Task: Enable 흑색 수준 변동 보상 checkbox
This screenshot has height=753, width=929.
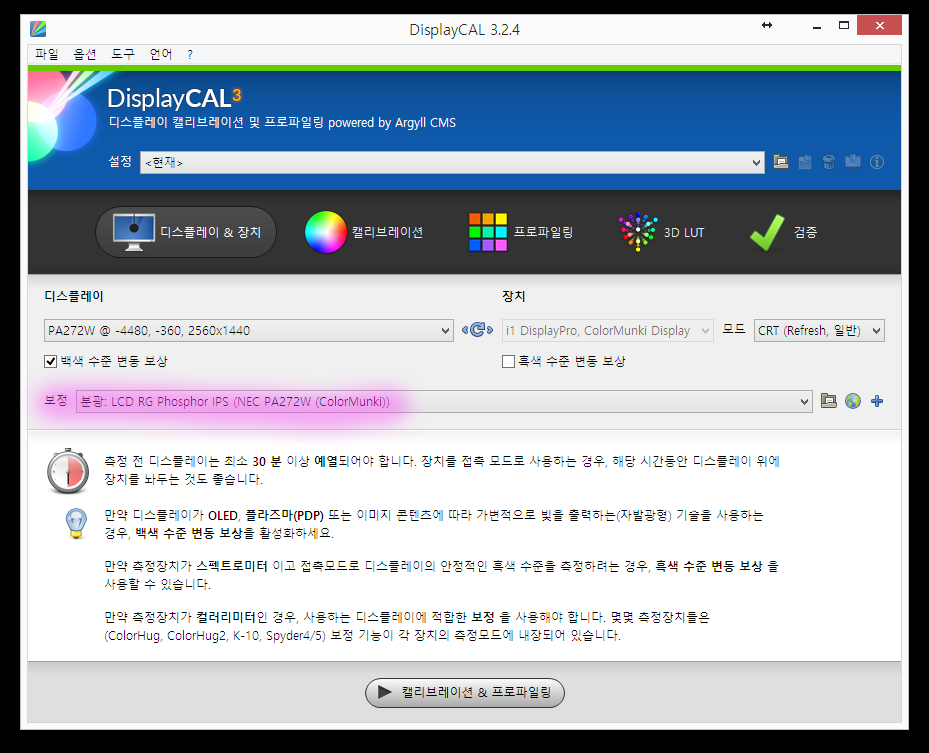Action: coord(508,361)
